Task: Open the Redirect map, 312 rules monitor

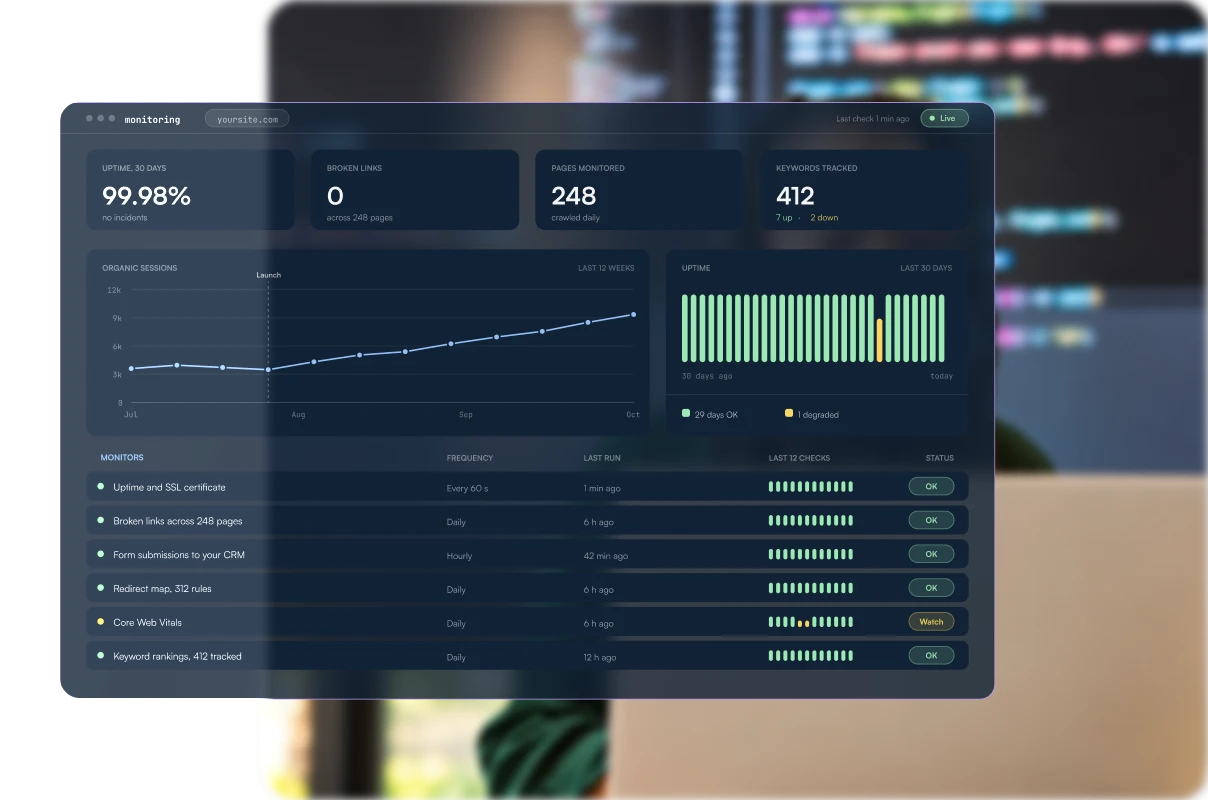Action: (x=527, y=588)
